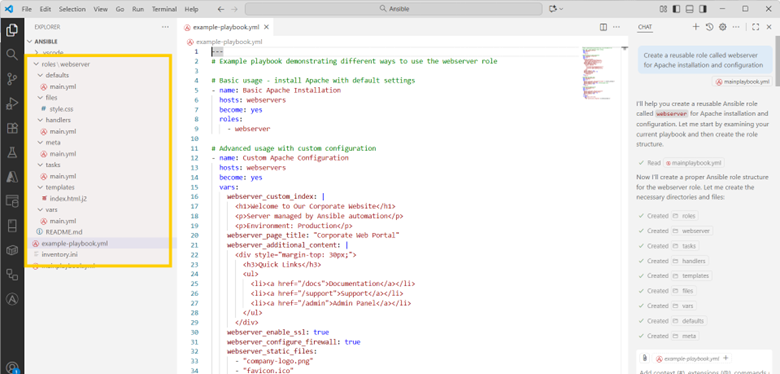Open main.yml under the handlers folder
780x374 pixels.
[x=63, y=131]
